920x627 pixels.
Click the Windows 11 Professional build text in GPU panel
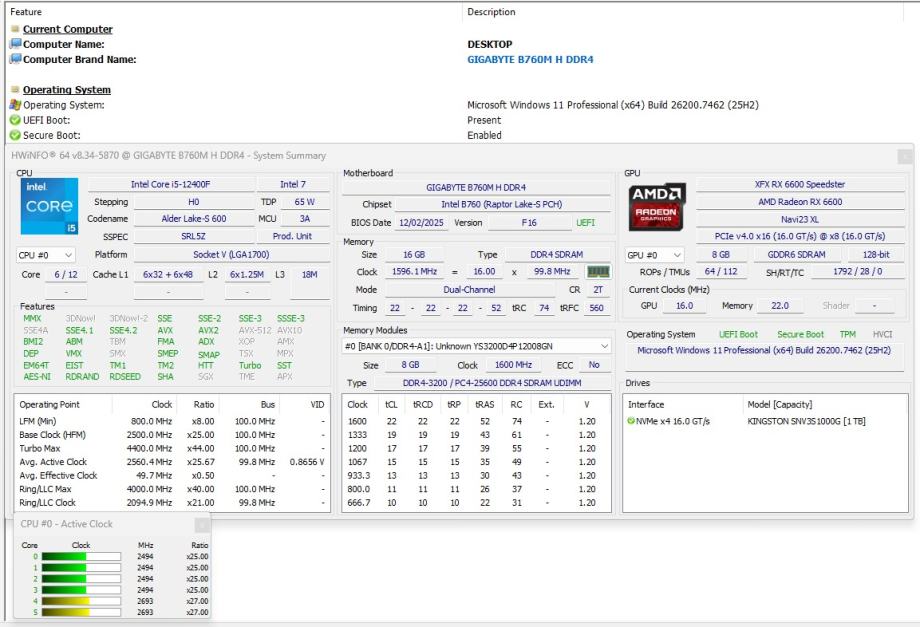pyautogui.click(x=764, y=350)
